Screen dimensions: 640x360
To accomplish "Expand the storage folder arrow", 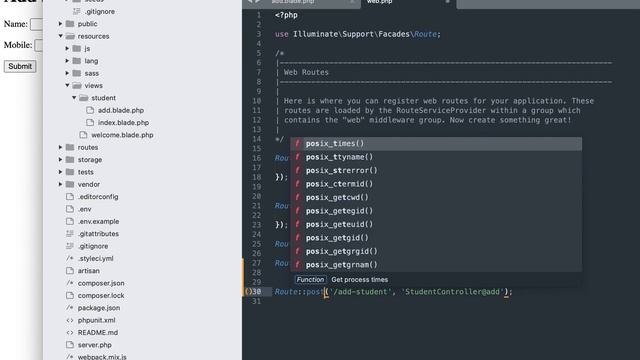I will tap(60, 160).
